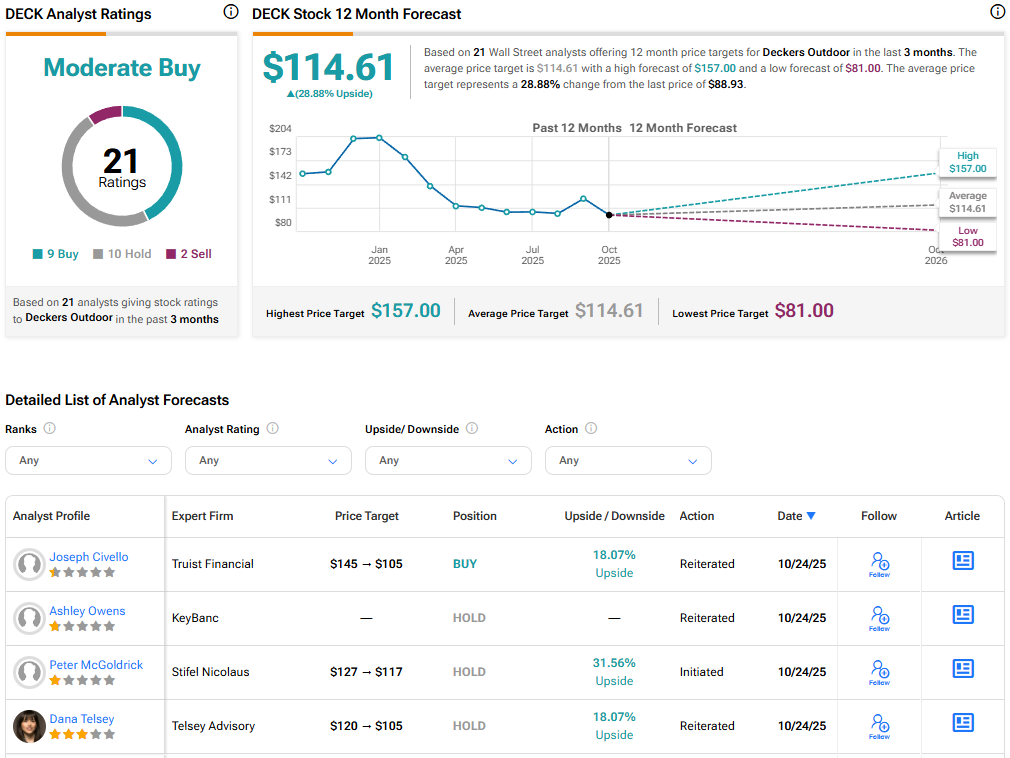Screen dimensions: 1010x758
Task: Click info icon next to Upside/Downside filter
Action: [472, 429]
